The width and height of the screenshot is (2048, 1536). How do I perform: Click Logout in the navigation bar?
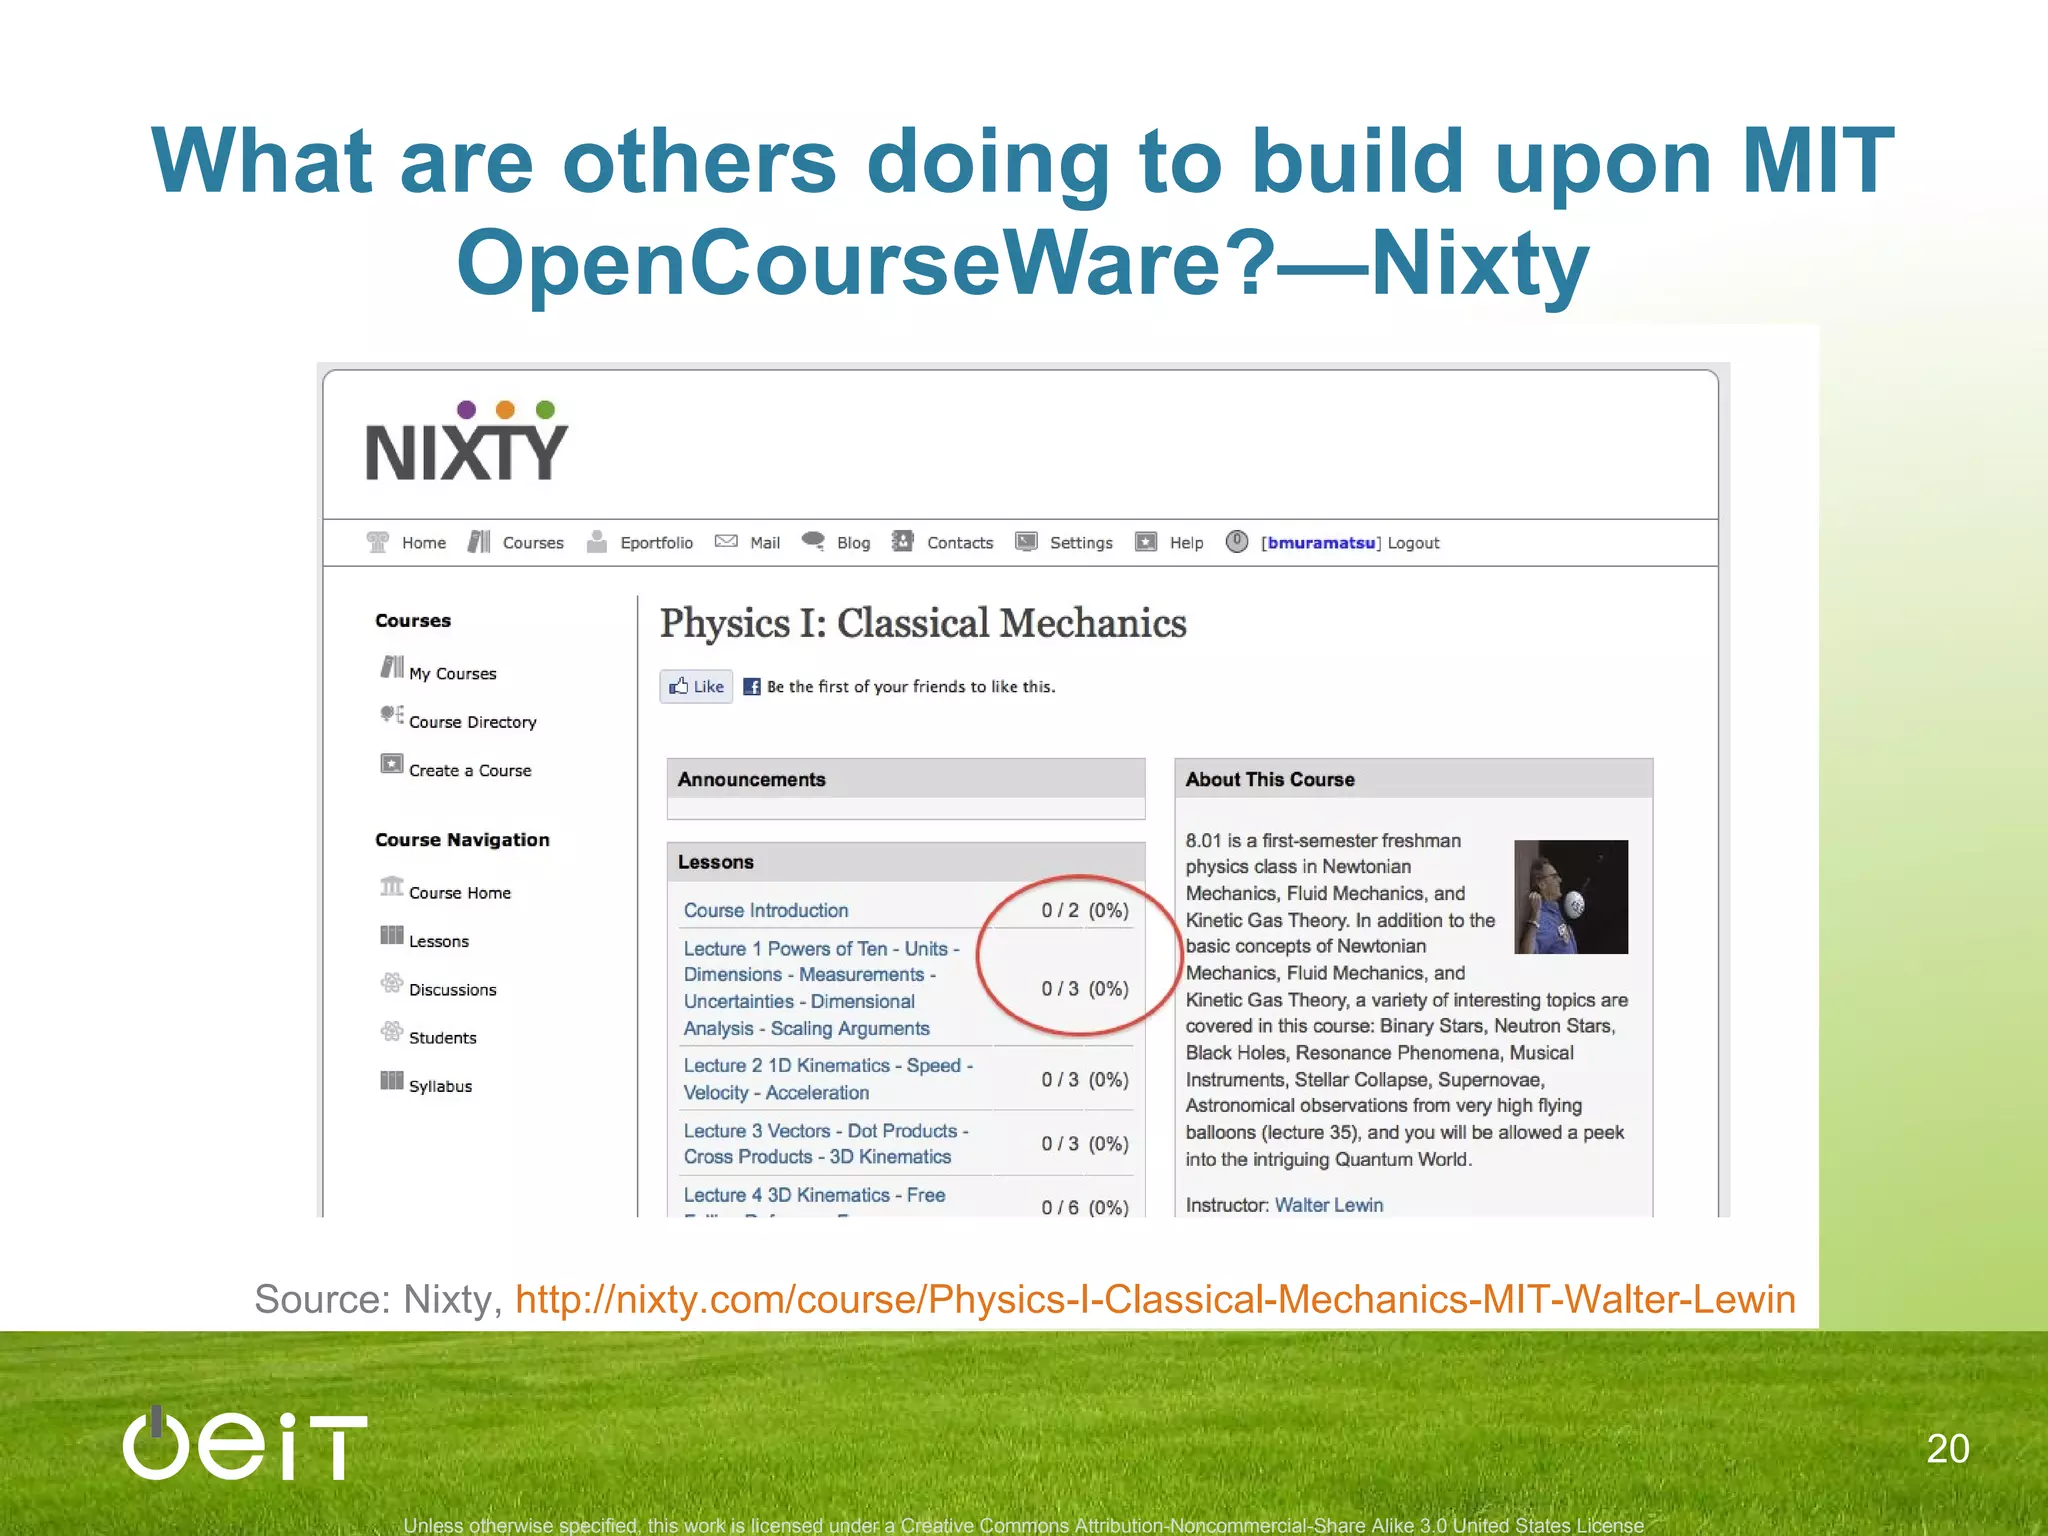click(1413, 543)
